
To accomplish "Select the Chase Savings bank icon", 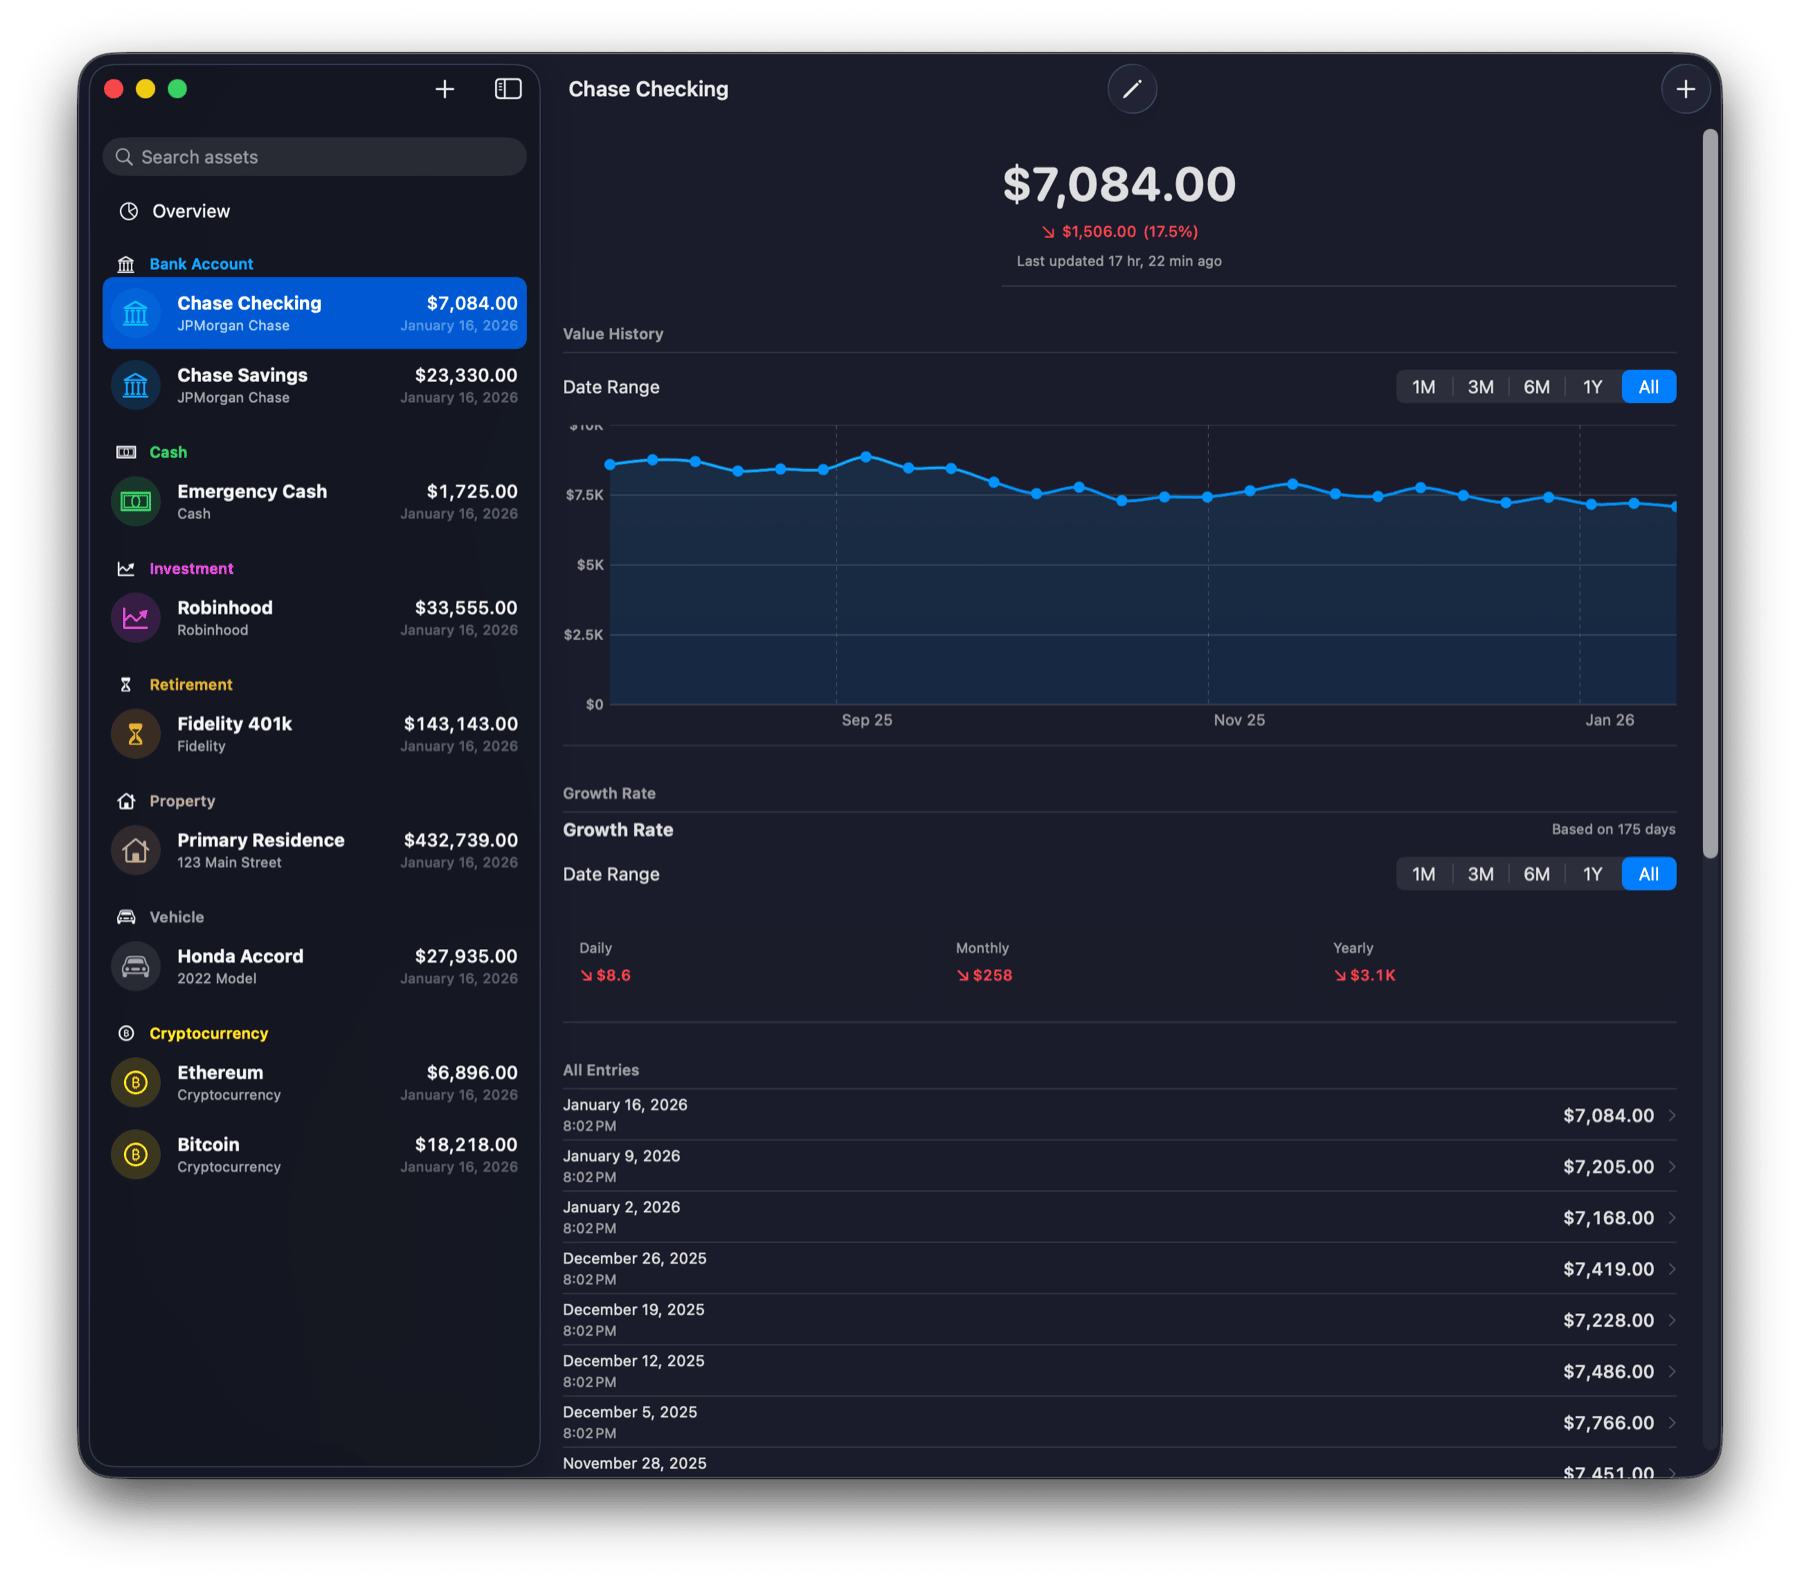I will (135, 385).
